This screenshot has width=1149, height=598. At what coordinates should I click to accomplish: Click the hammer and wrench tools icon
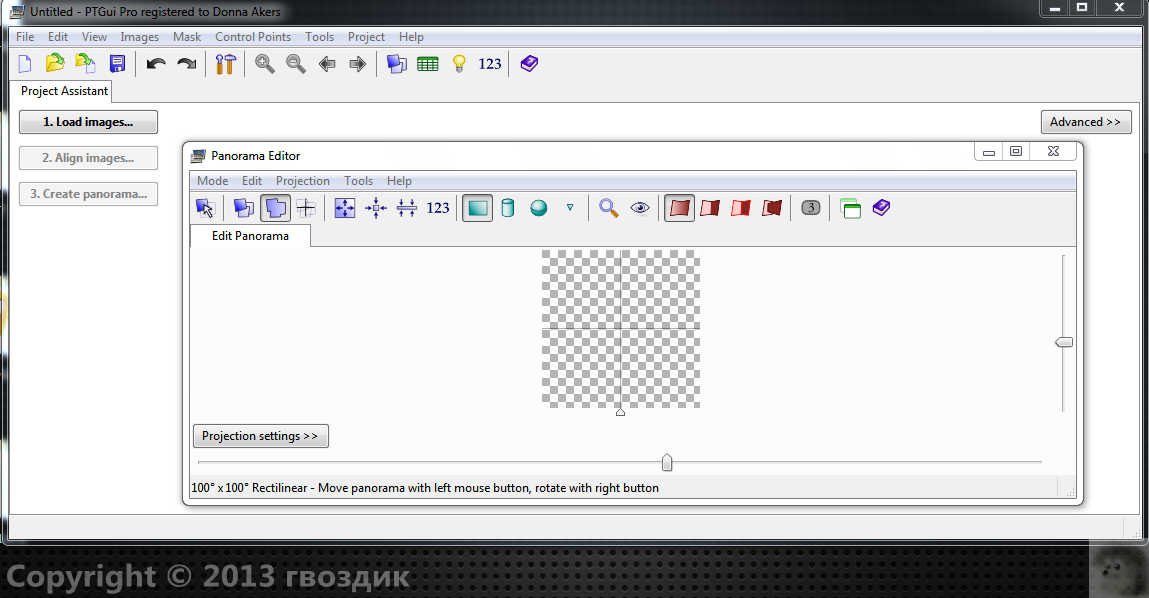click(x=225, y=64)
